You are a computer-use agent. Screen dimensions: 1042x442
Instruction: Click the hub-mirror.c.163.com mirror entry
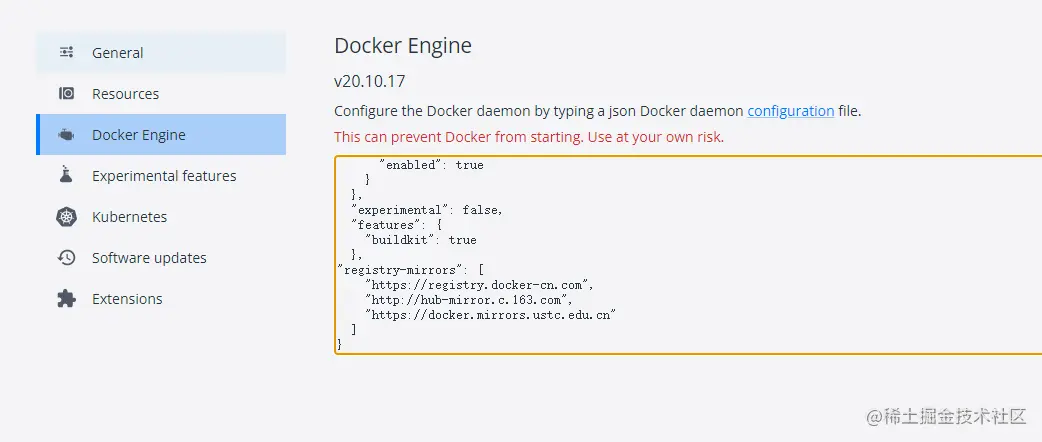click(467, 300)
